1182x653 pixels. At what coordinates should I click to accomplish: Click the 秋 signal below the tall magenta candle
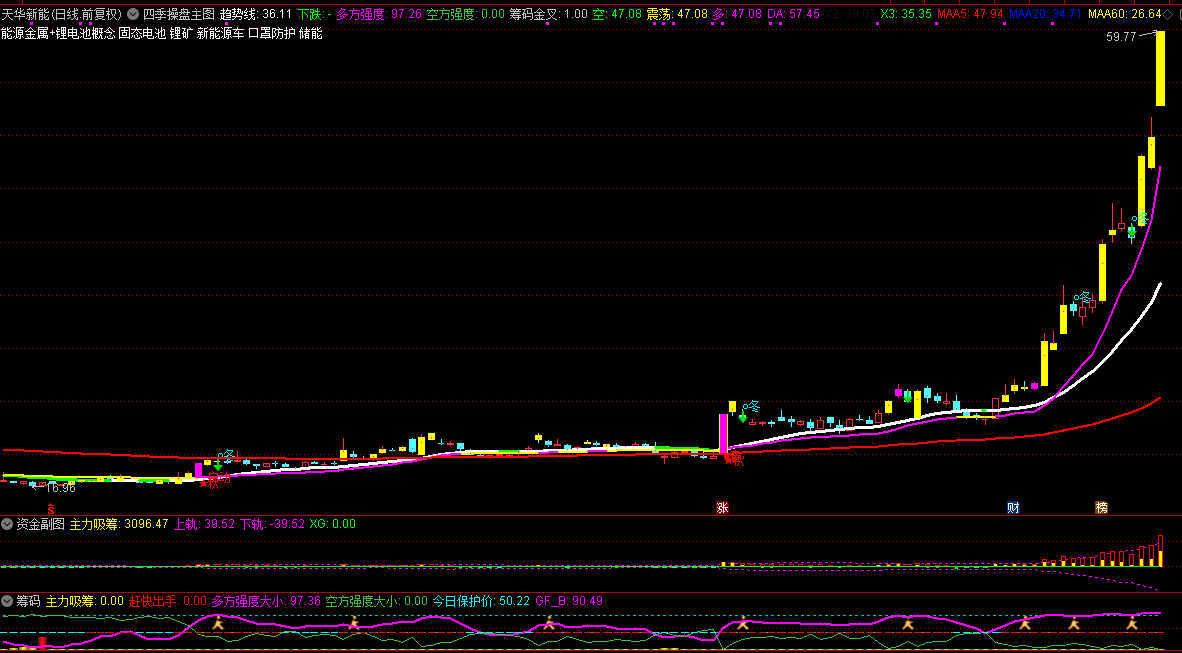coord(735,459)
